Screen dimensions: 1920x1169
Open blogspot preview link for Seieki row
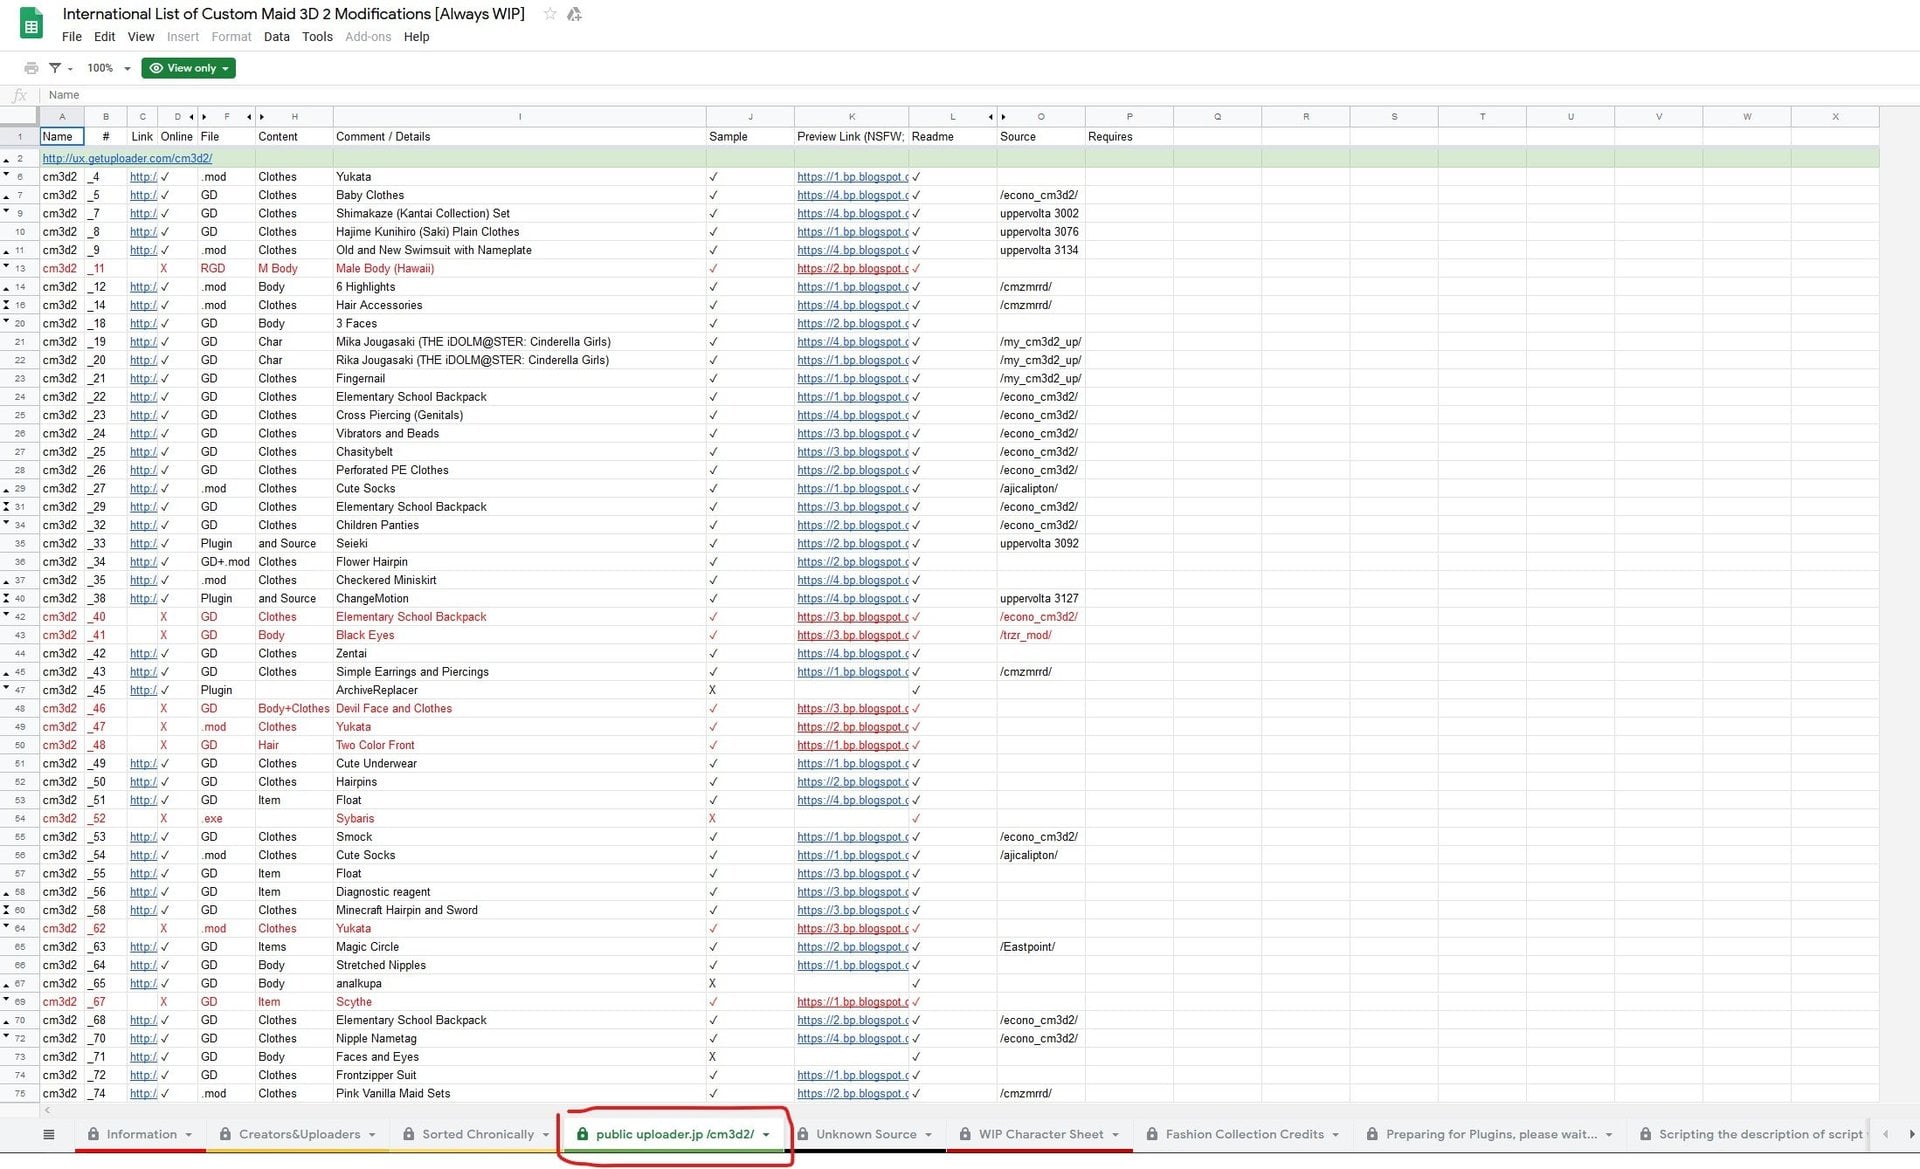(852, 544)
